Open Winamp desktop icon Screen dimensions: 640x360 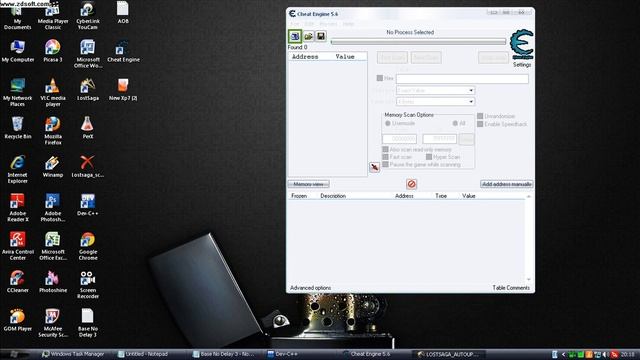tap(53, 166)
